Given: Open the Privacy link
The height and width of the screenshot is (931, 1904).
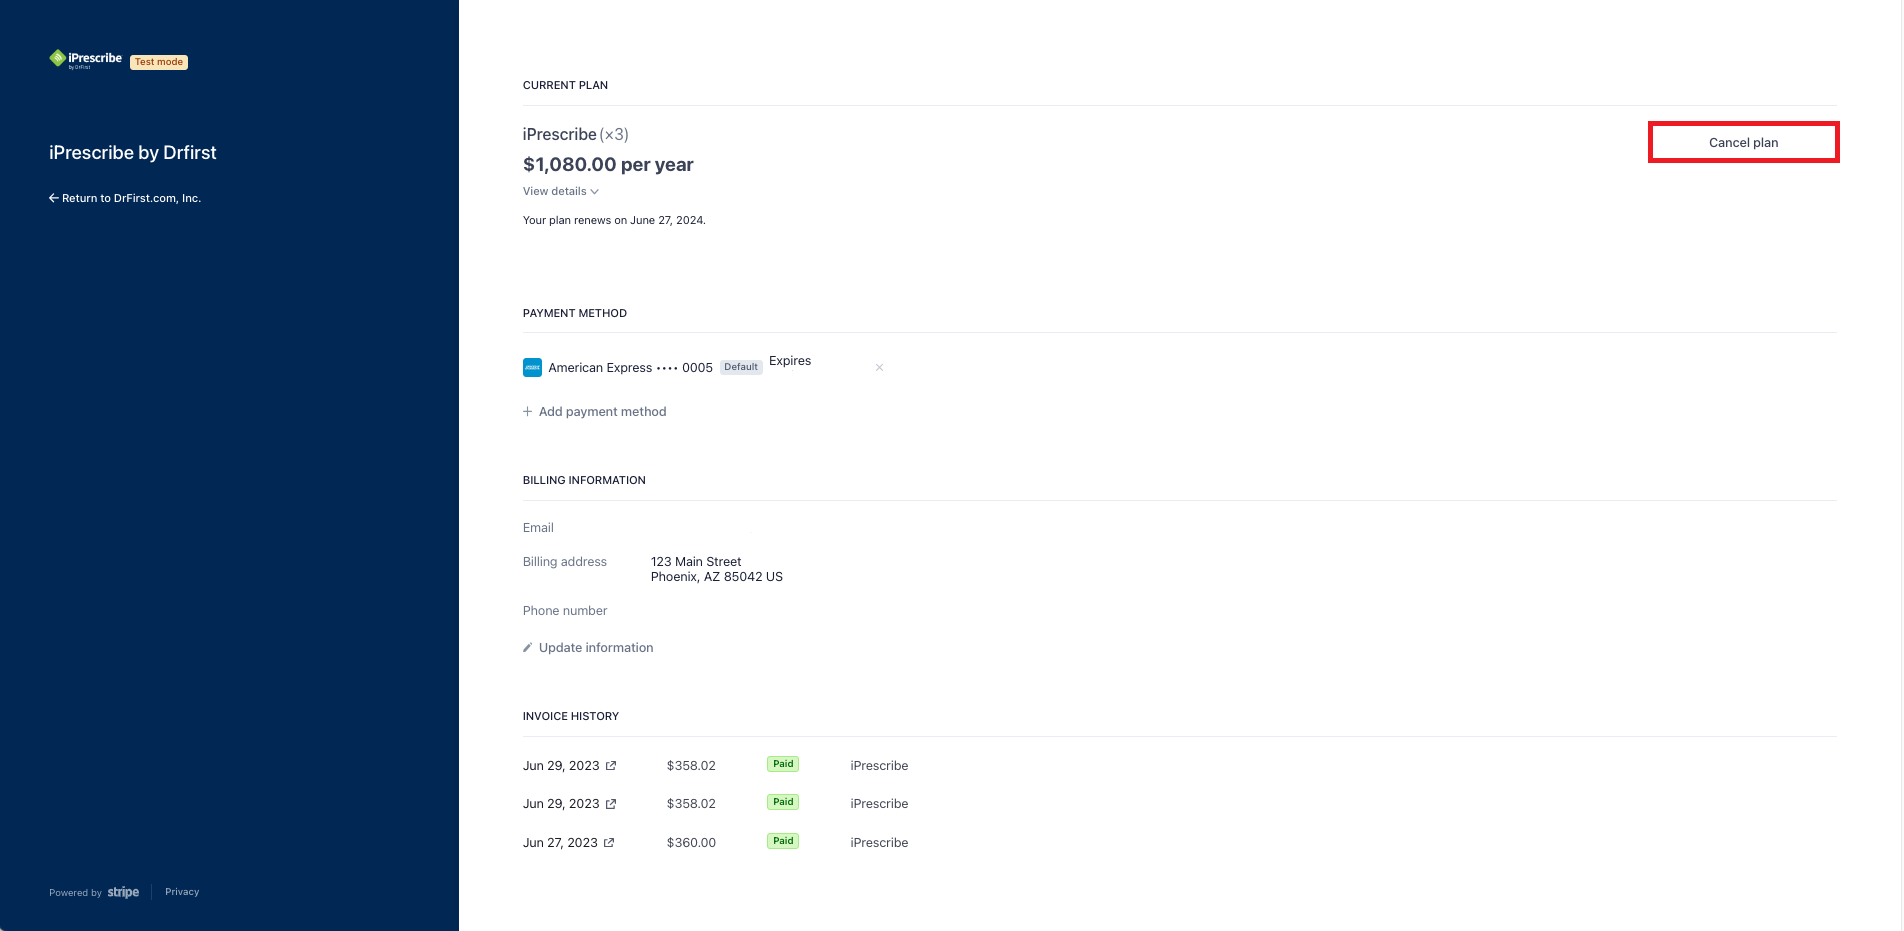Looking at the screenshot, I should pos(182,892).
